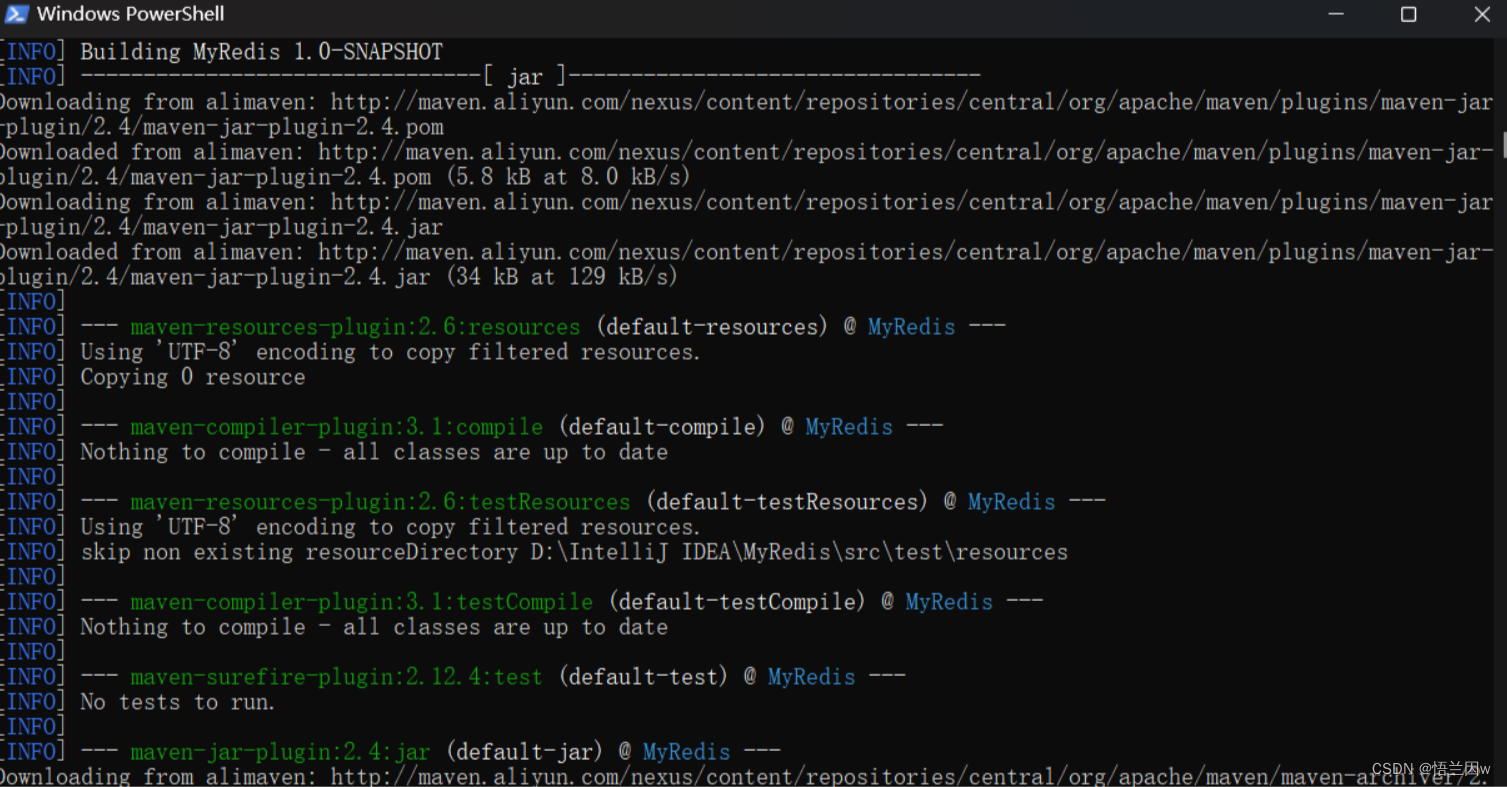Click [INFO] tag before 'No tests to run'
This screenshot has width=1507, height=787.
pos(33,702)
